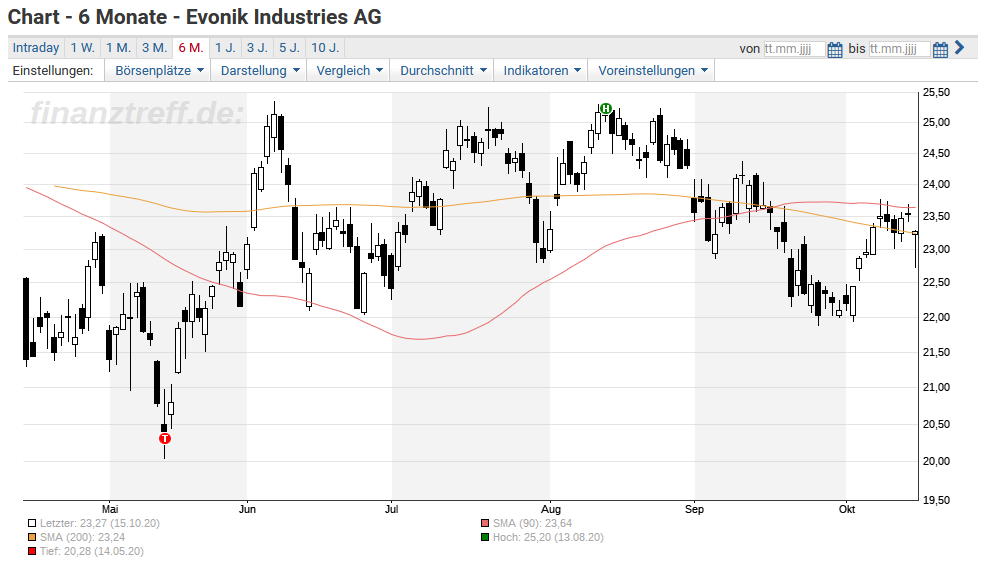Click the 'von' start date input field

[794, 49]
